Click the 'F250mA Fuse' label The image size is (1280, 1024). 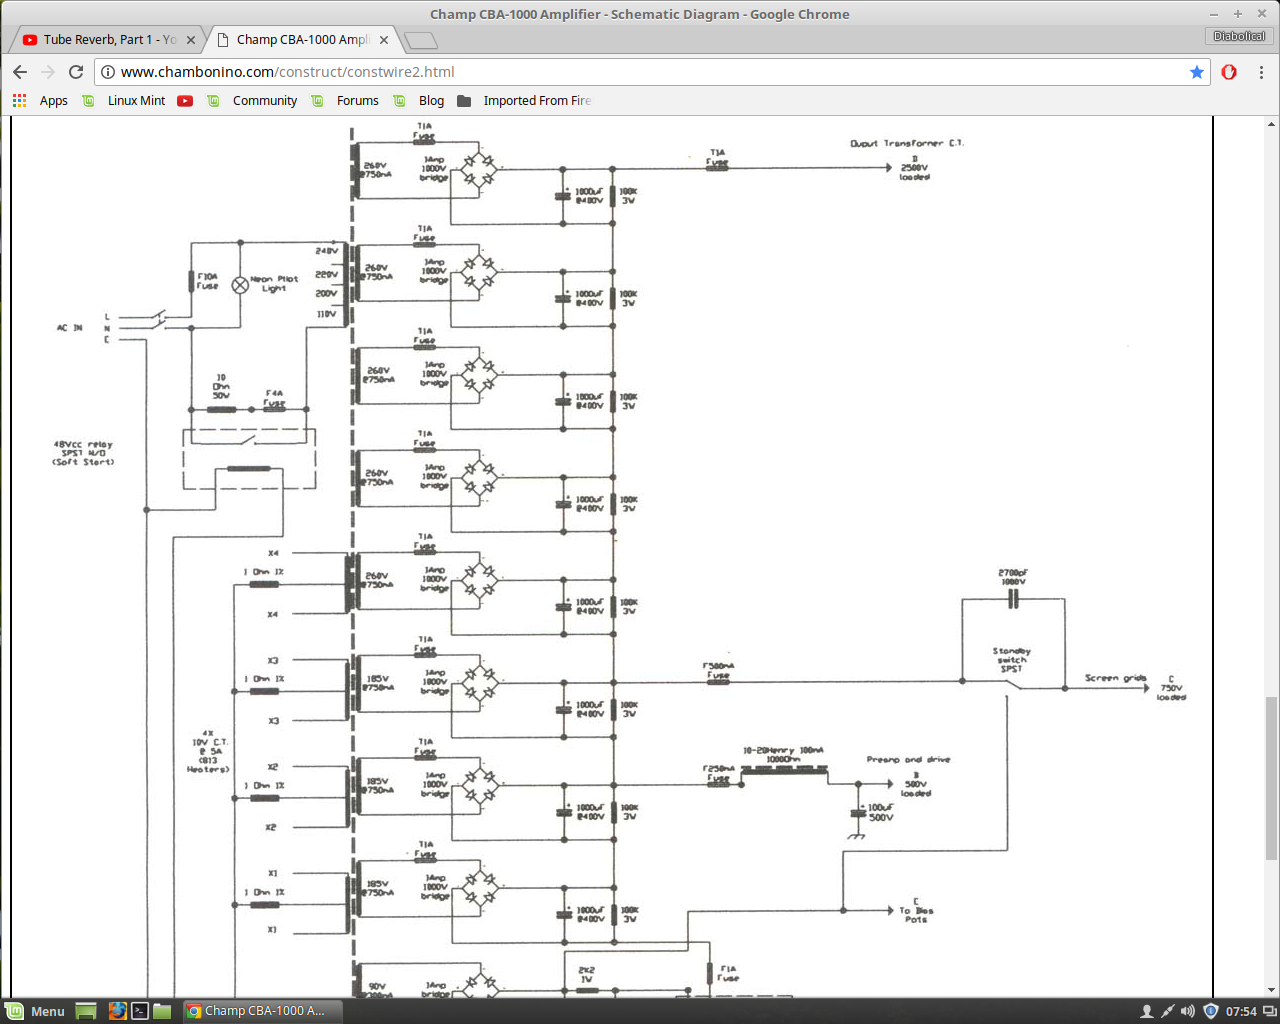[718, 773]
